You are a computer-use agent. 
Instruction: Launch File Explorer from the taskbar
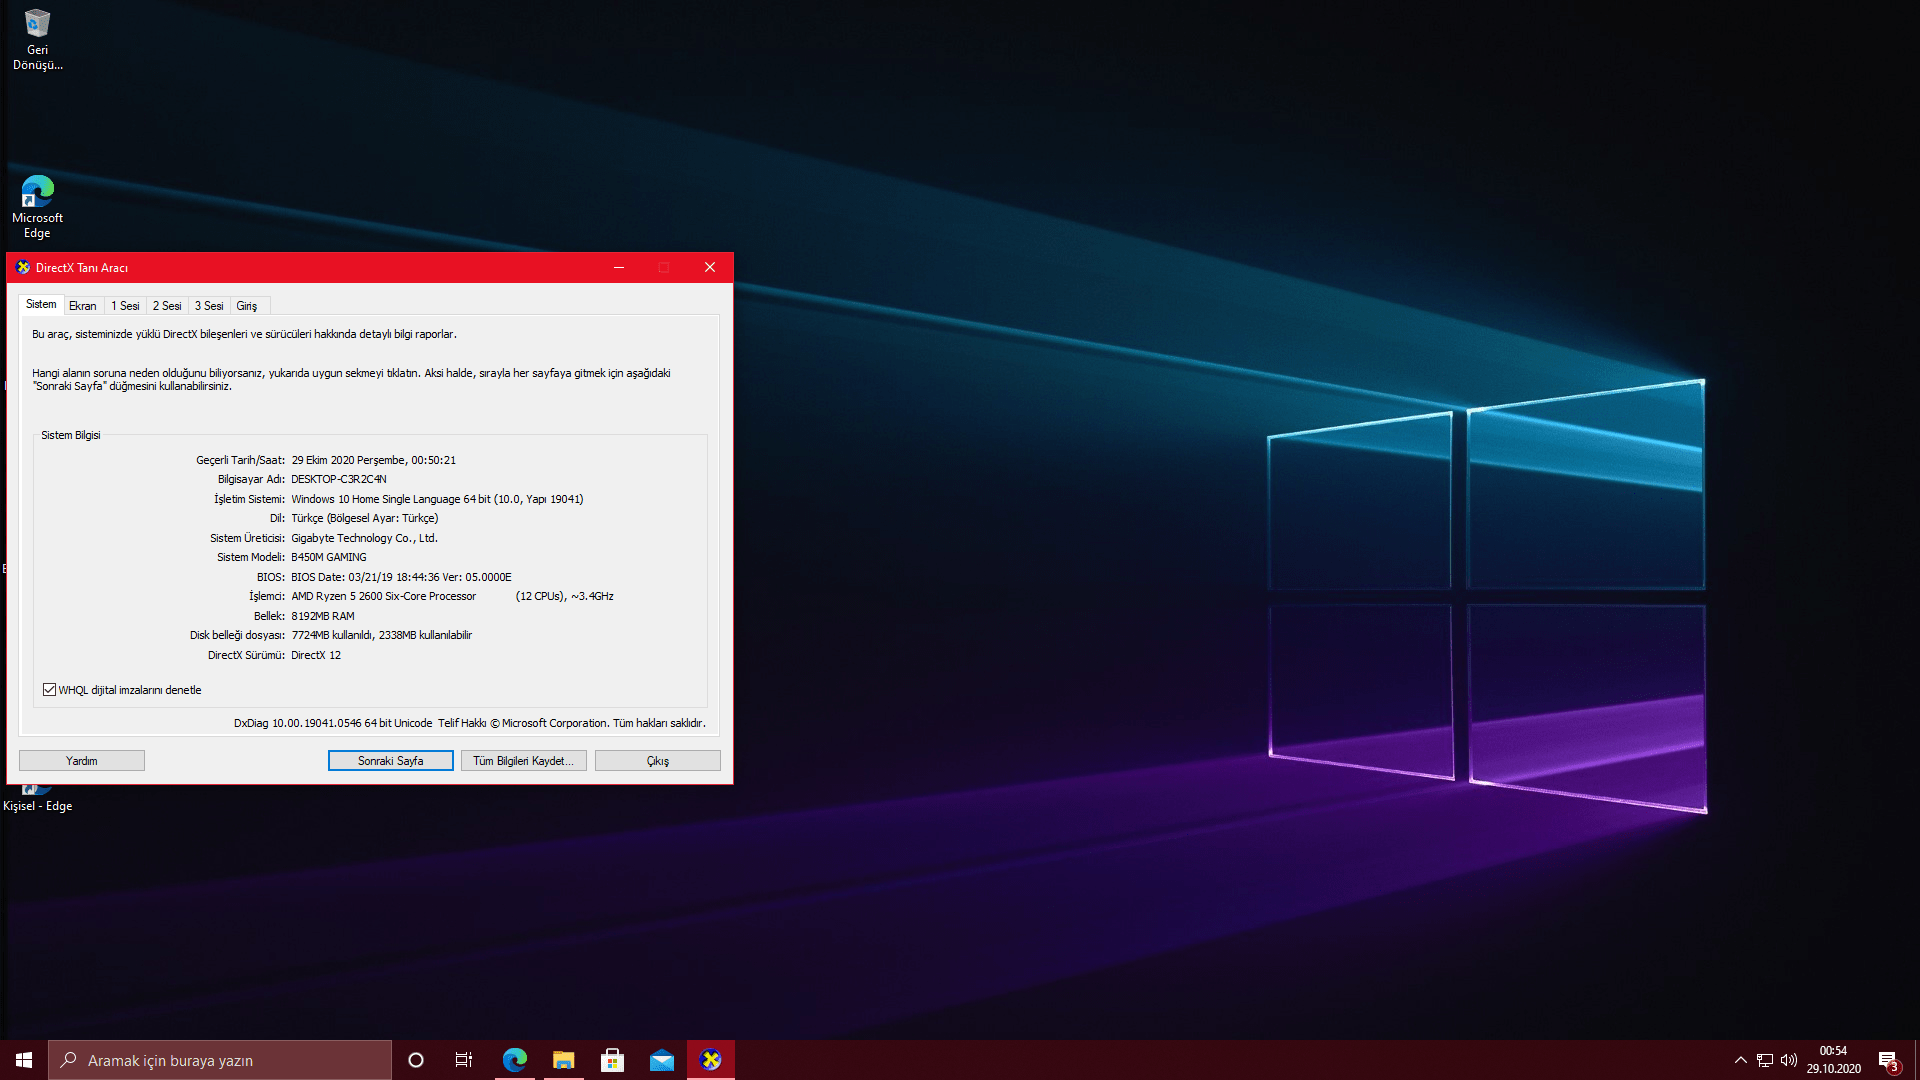(563, 1060)
